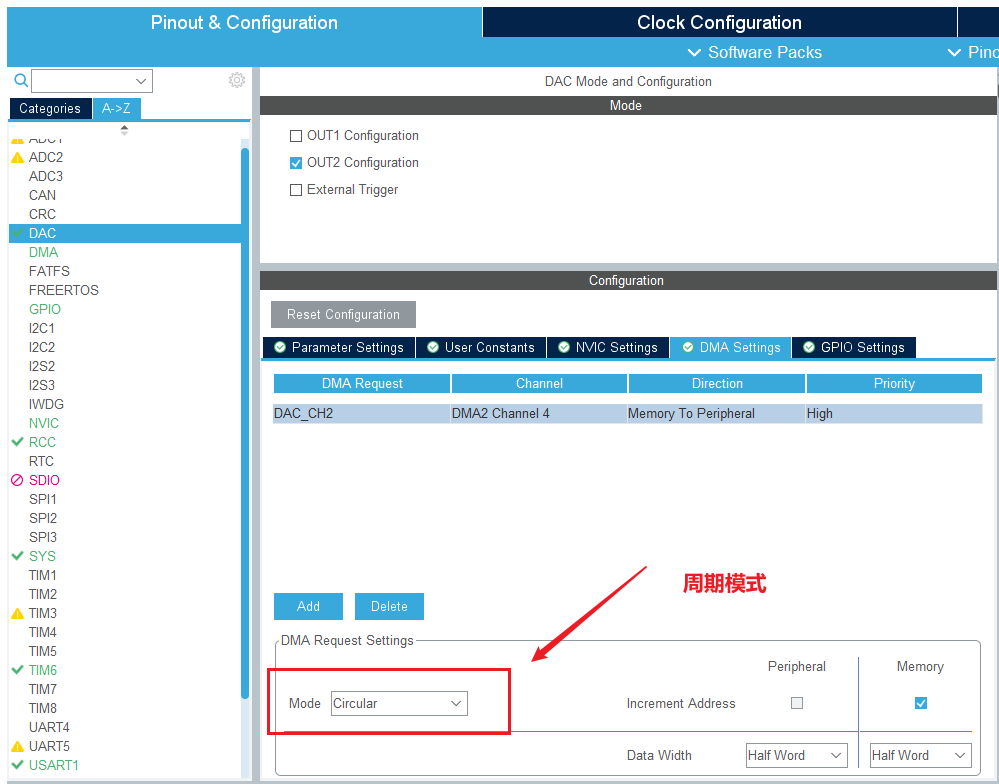This screenshot has height=784, width=999.
Task: Click the Reset Configuration button
Action: click(343, 315)
